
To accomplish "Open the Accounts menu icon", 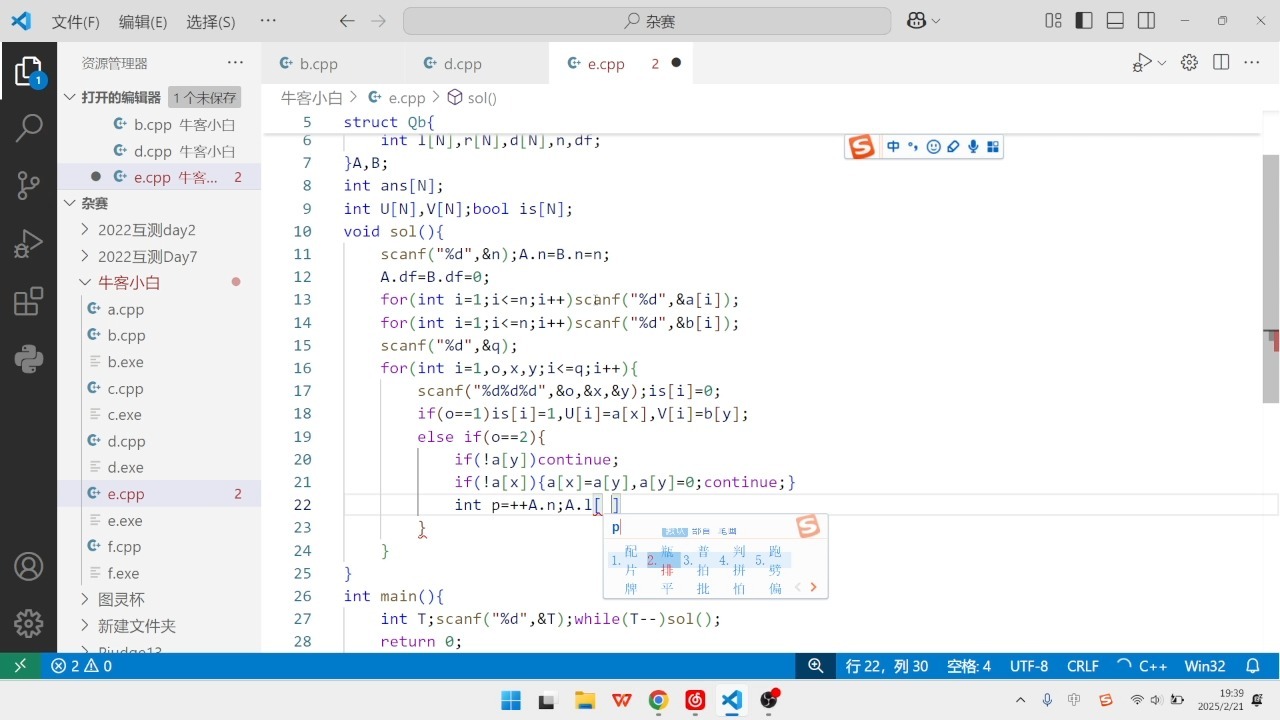I will click(x=28, y=567).
